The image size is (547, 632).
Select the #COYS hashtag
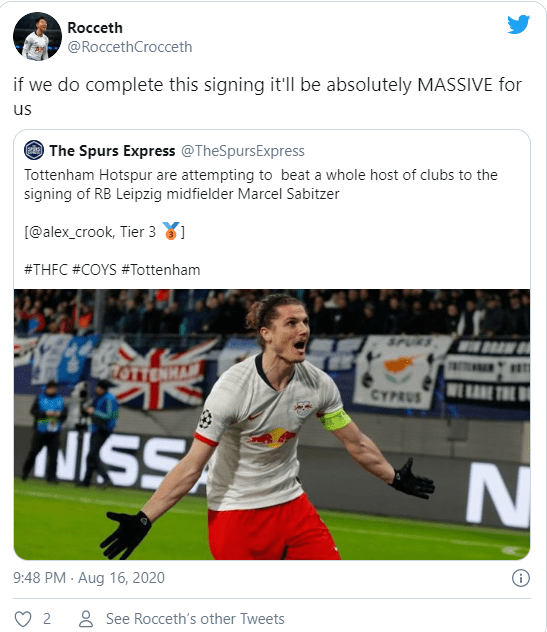95,270
